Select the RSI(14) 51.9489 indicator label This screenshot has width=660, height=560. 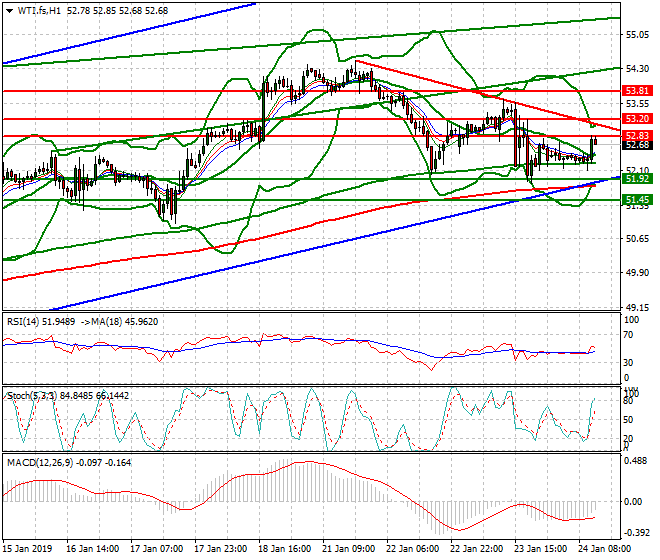41,322
